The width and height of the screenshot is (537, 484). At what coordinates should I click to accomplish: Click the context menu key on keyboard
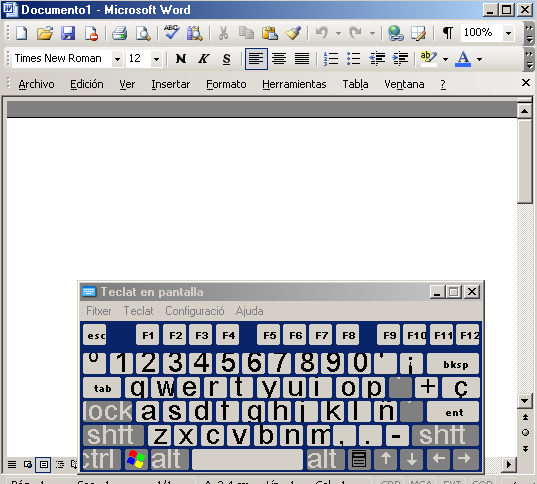tap(359, 459)
